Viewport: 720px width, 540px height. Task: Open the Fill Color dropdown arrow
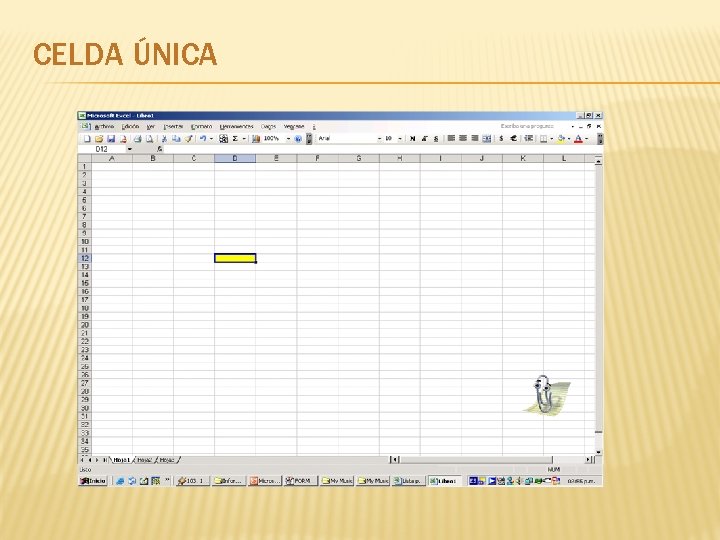click(x=569, y=139)
